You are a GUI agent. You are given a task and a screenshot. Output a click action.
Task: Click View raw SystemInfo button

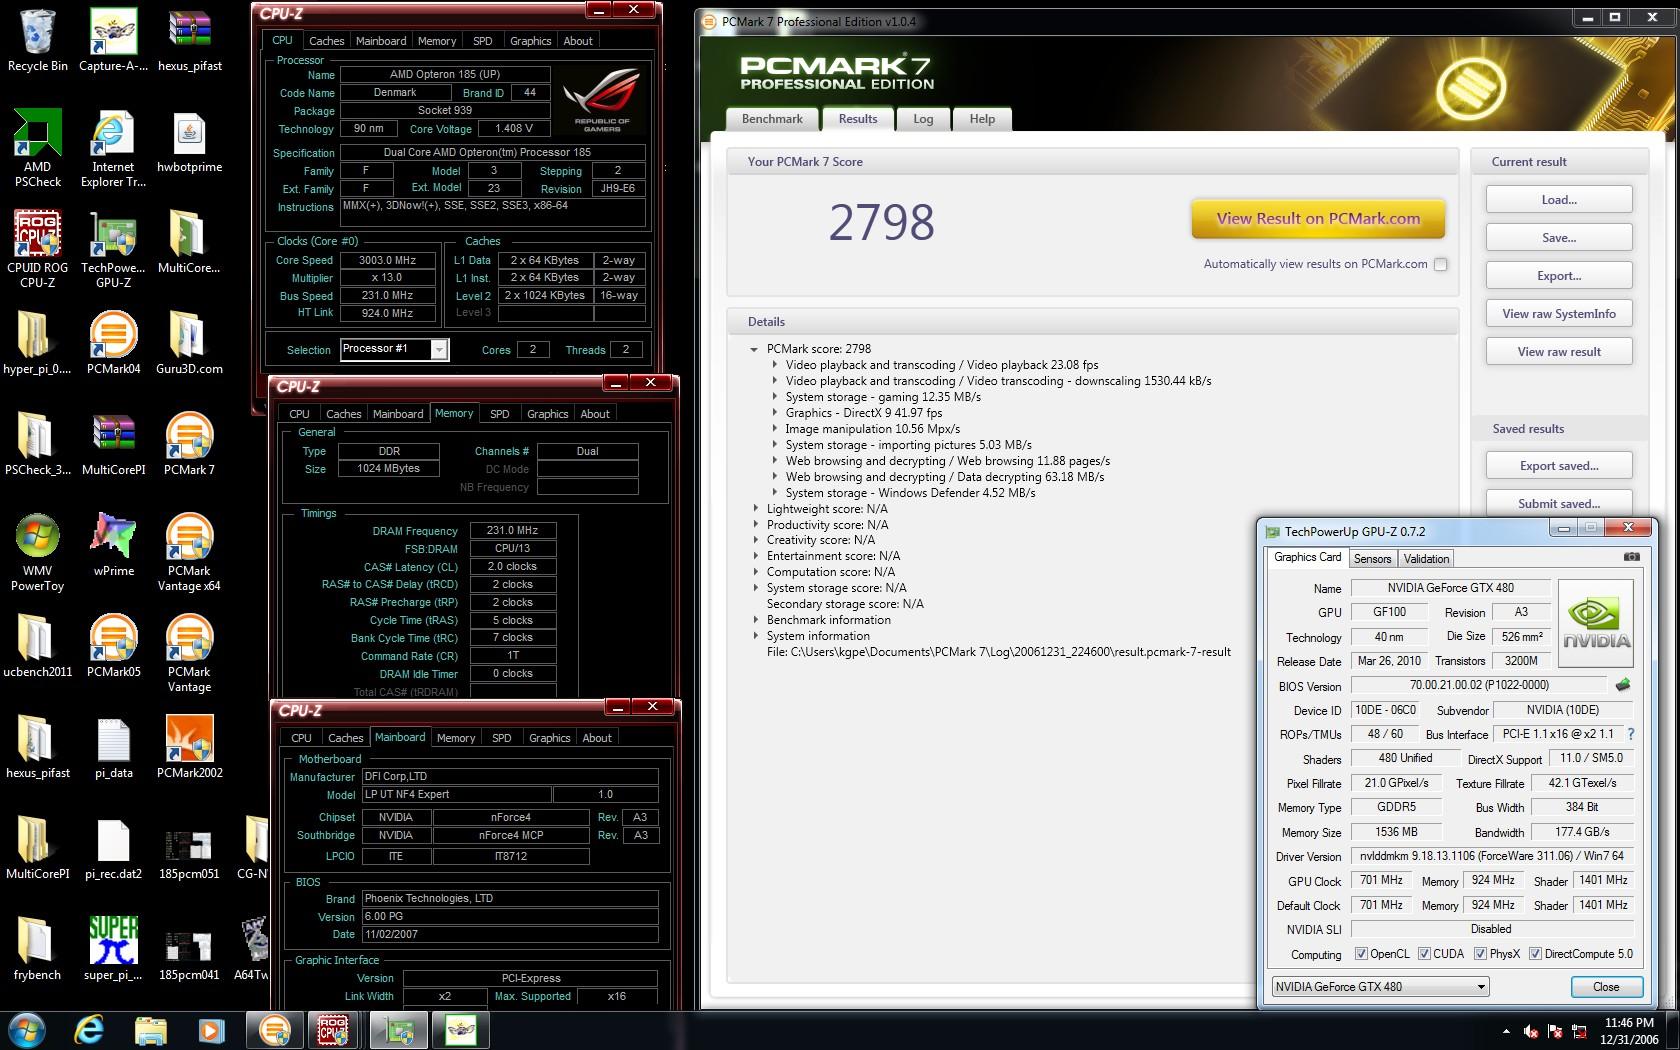1559,314
